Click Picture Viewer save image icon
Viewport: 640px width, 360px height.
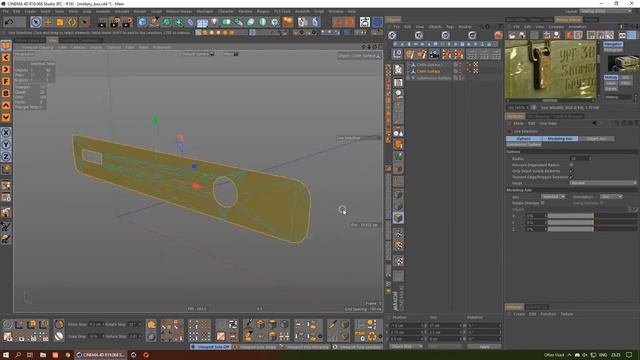click(x=522, y=36)
